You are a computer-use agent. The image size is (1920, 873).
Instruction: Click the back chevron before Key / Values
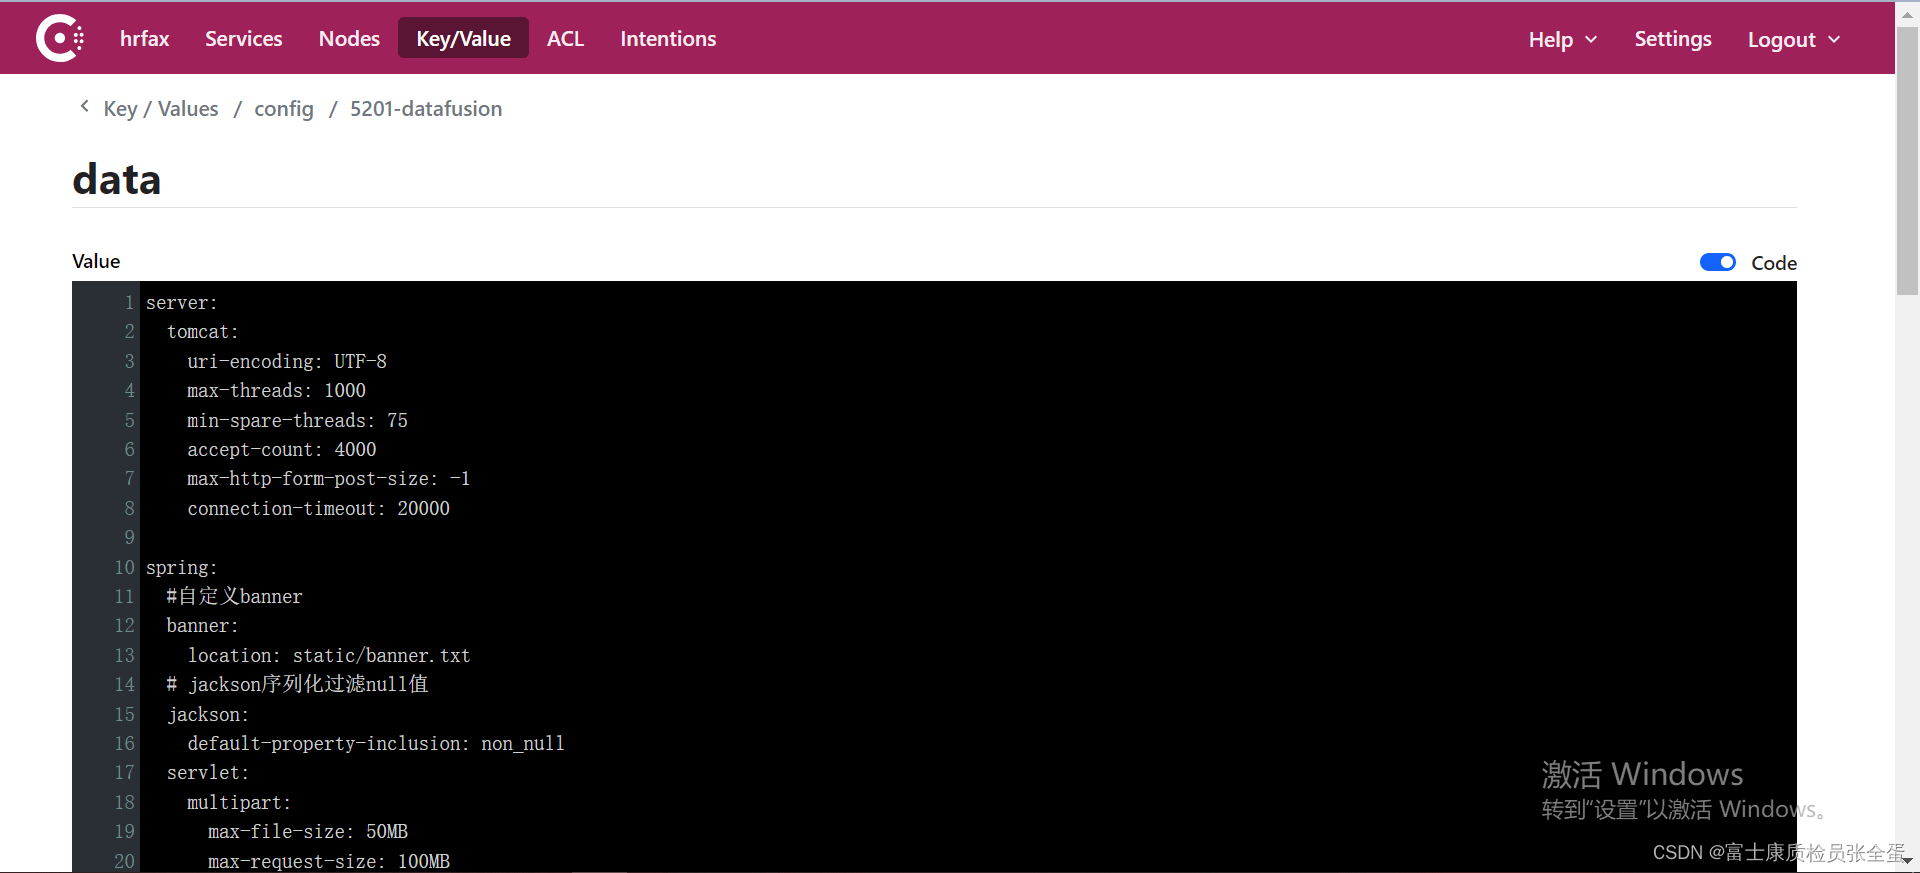point(84,107)
